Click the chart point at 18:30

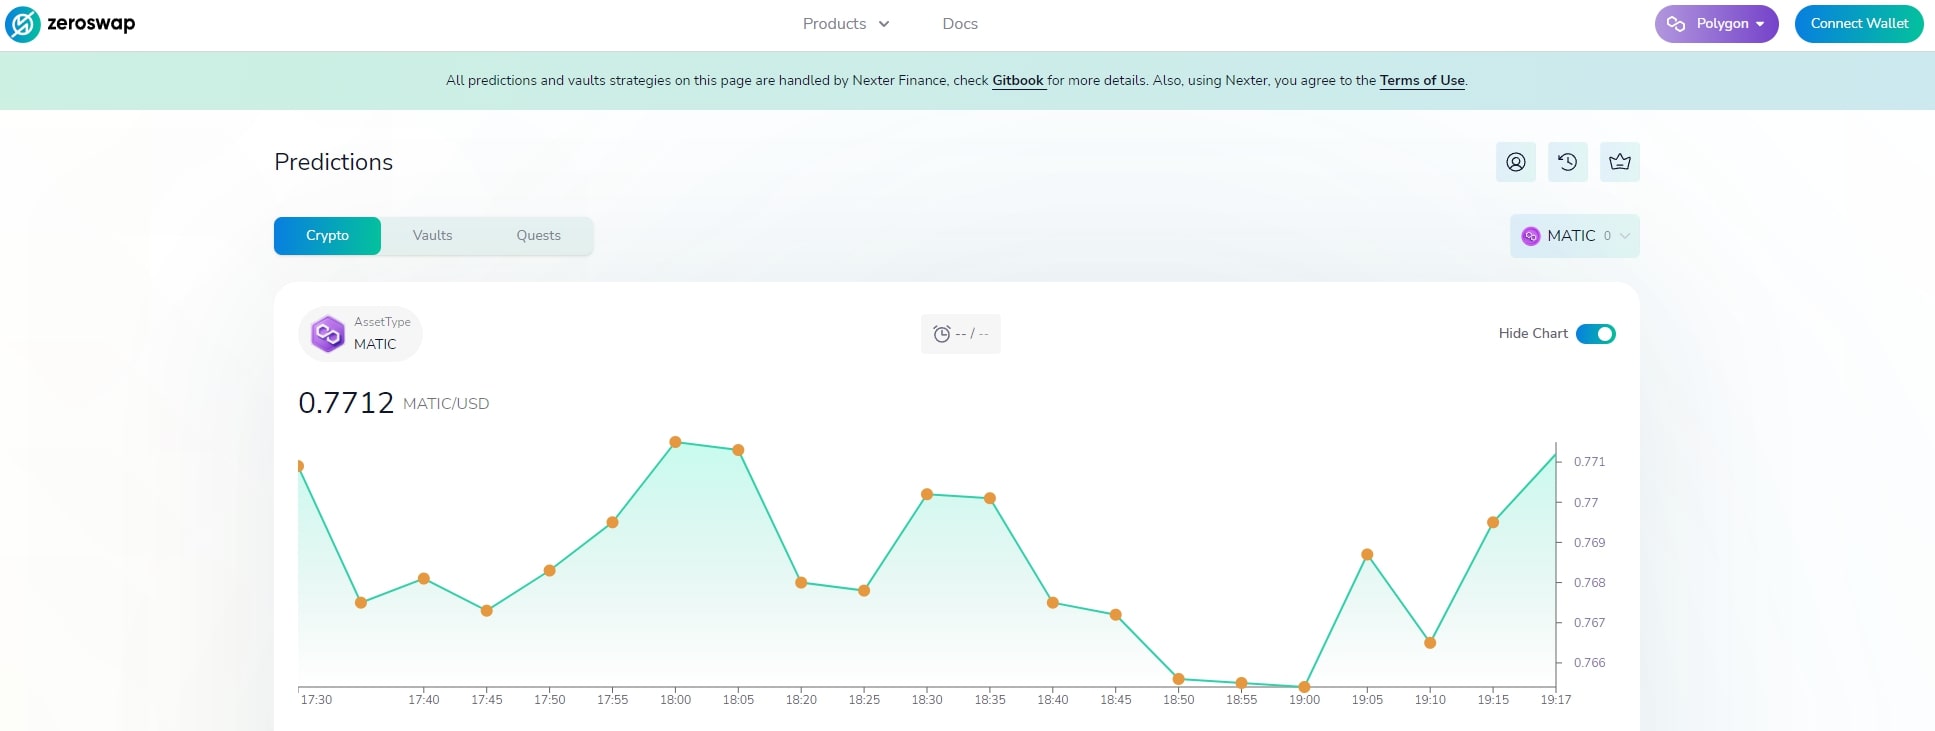(x=927, y=494)
